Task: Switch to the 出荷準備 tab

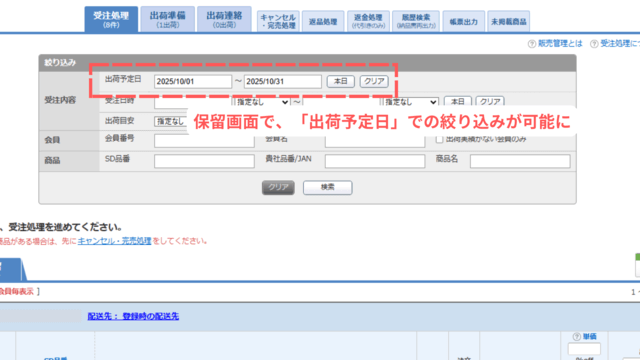Action: click(x=167, y=19)
